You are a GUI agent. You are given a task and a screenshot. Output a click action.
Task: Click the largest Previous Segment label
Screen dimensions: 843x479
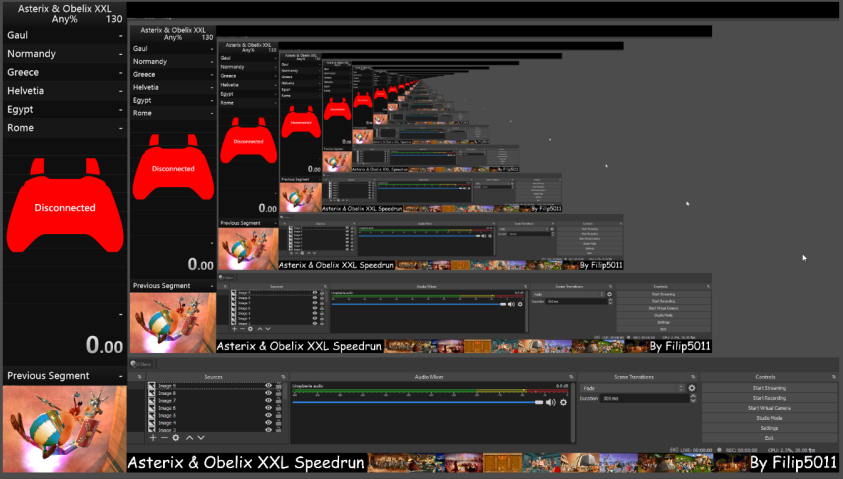point(48,376)
